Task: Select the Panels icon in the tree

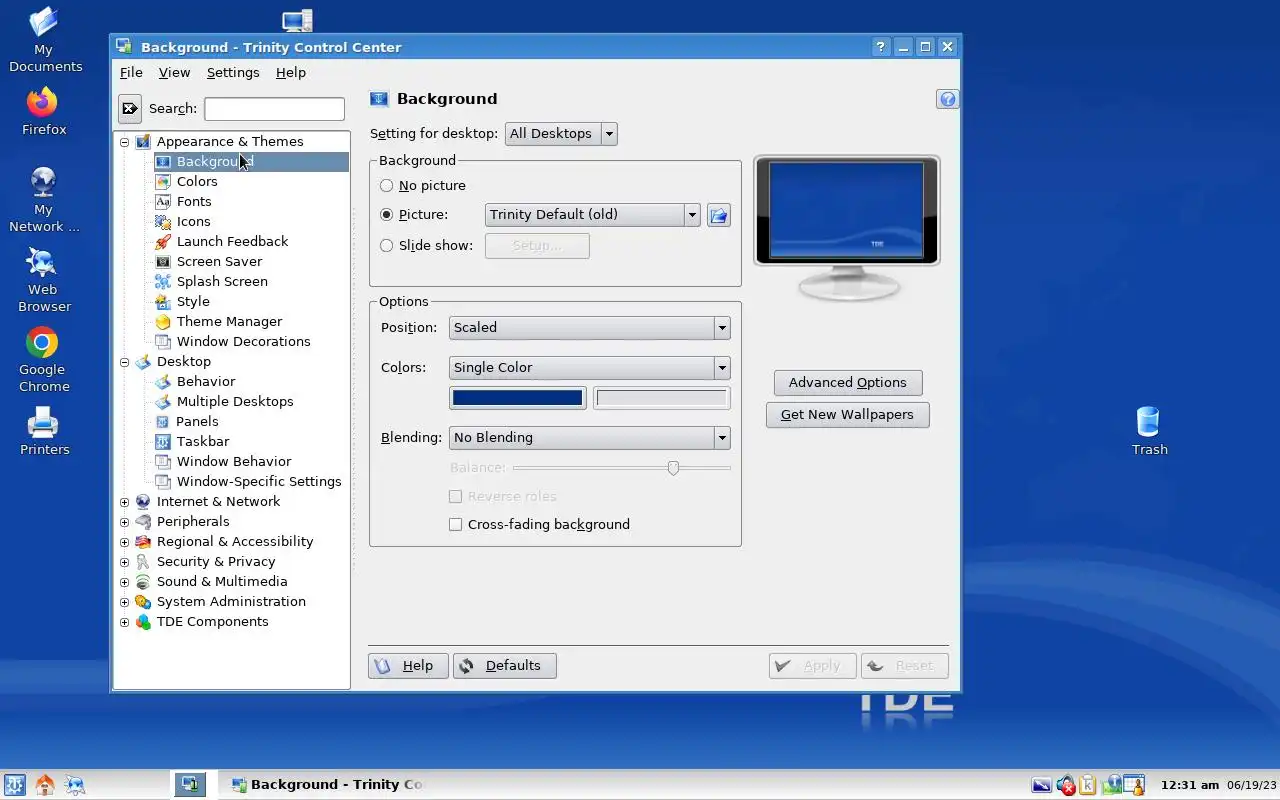Action: pyautogui.click(x=163, y=421)
